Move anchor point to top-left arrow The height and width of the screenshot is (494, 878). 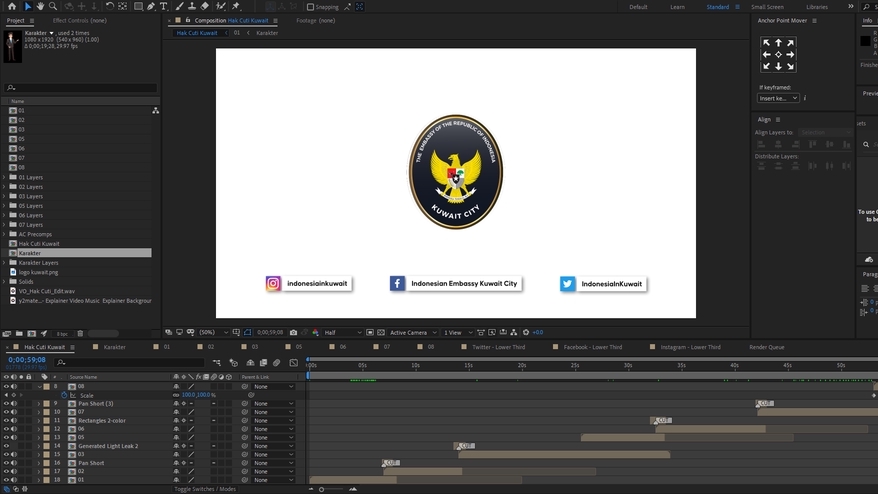[x=766, y=43]
